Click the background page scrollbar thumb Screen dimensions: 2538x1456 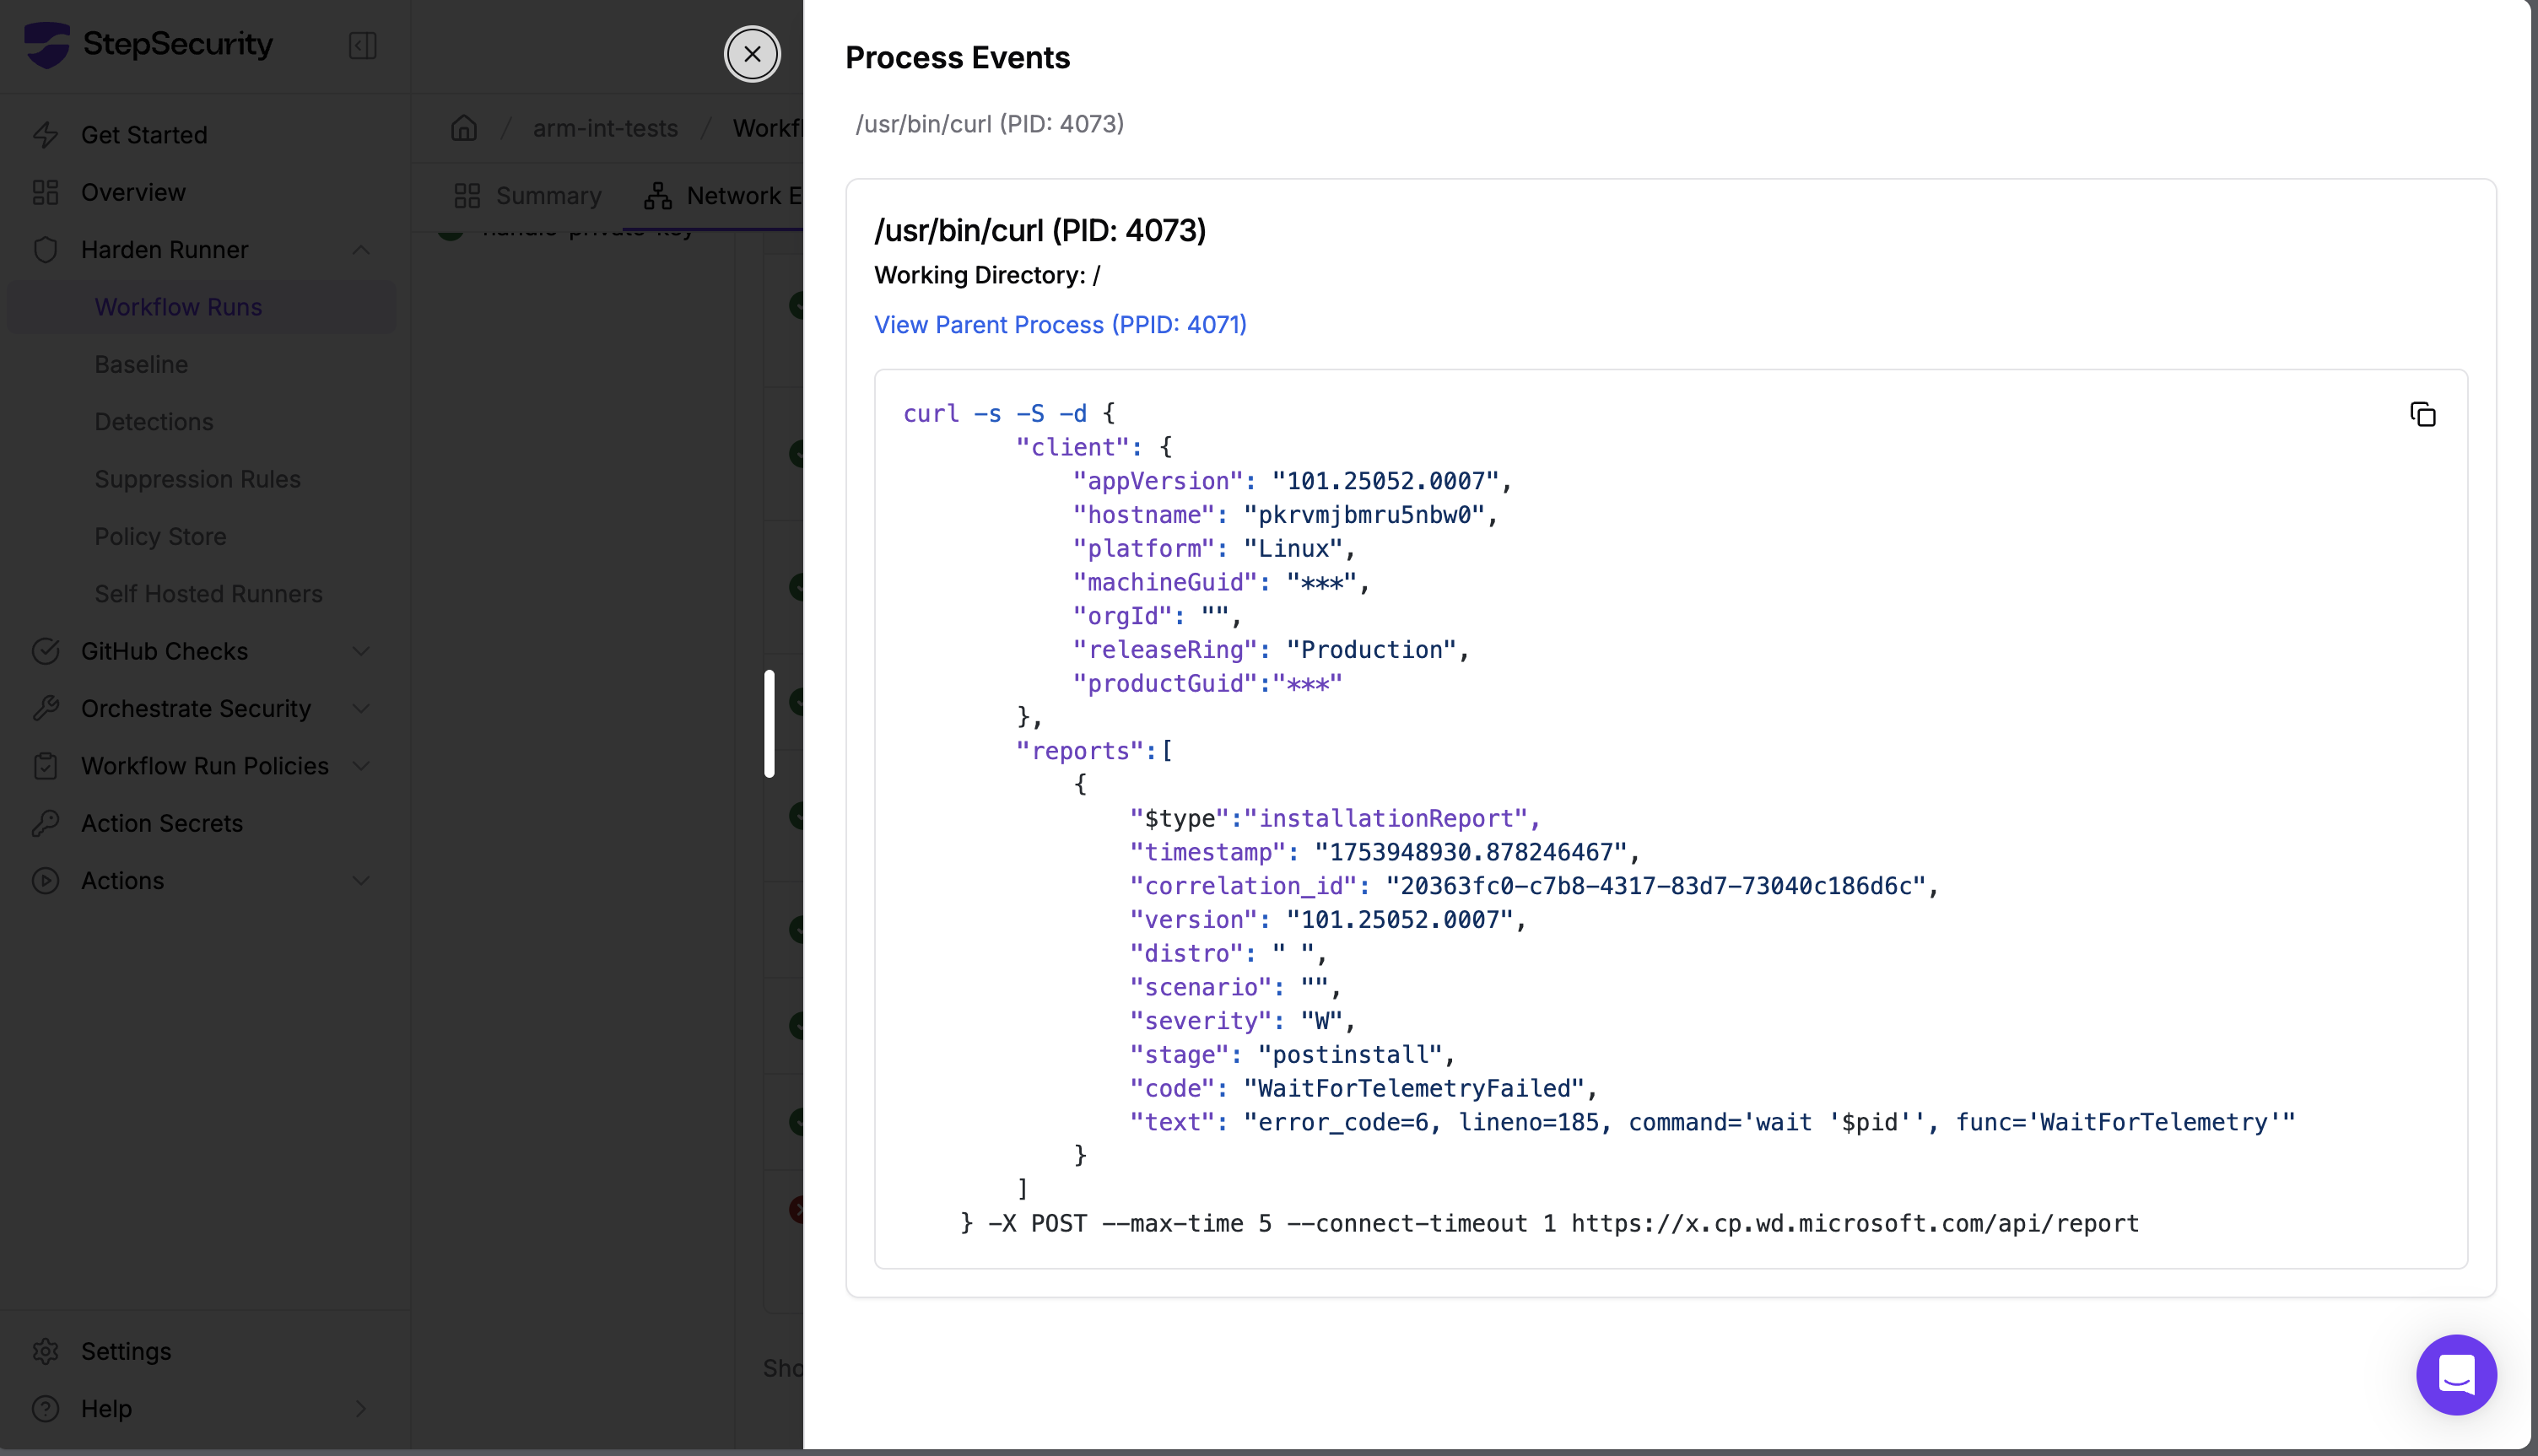[769, 723]
